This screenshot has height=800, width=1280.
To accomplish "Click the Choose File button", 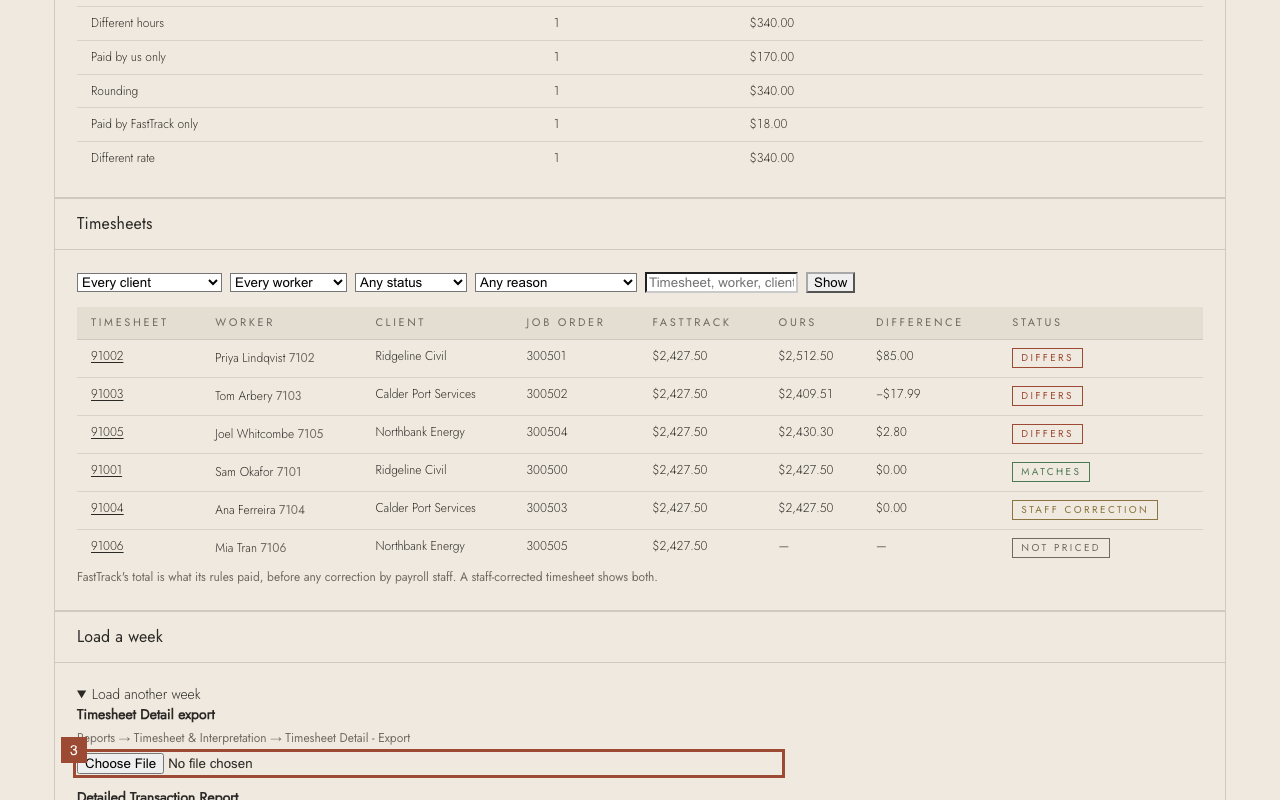I will (121, 763).
